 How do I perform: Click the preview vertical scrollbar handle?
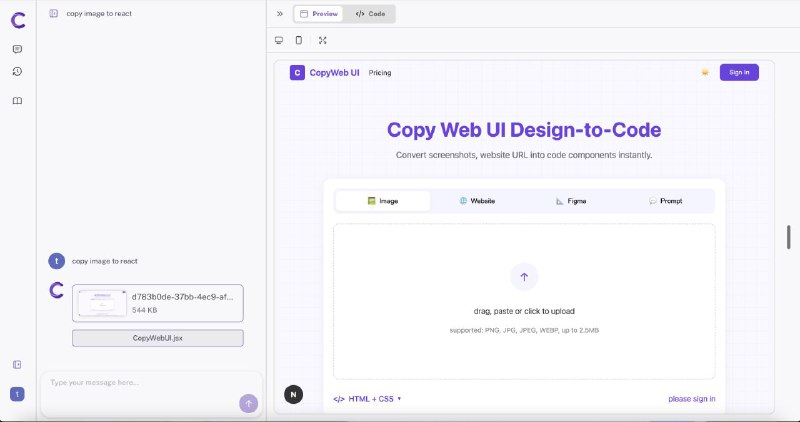(788, 237)
